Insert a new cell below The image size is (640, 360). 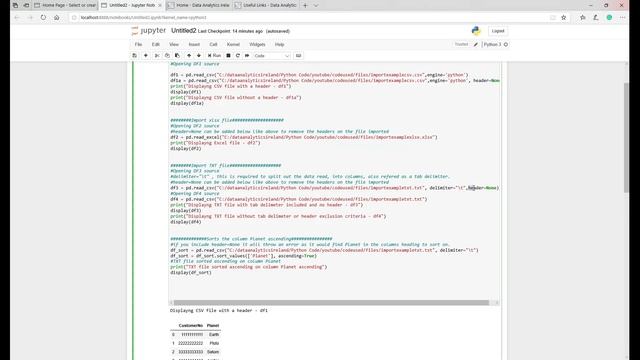coord(146,56)
